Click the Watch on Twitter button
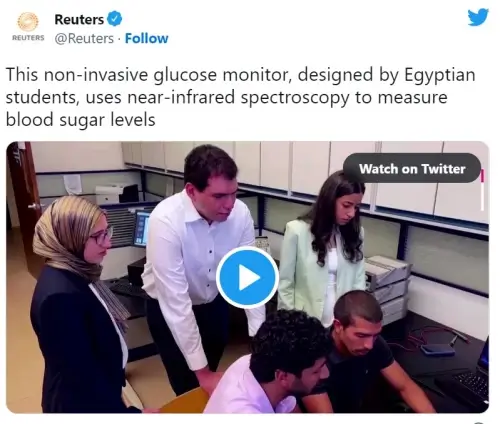The image size is (500, 424). point(412,168)
